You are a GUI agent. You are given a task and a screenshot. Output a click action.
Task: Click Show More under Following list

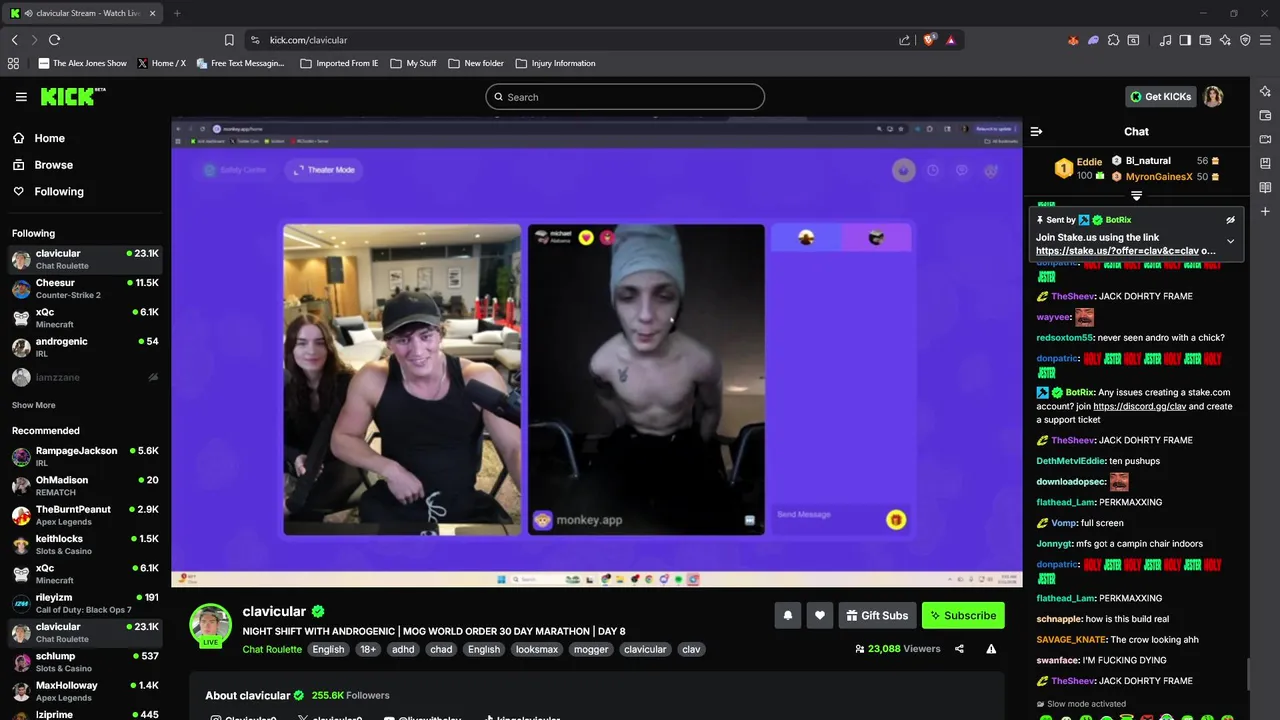click(33, 405)
